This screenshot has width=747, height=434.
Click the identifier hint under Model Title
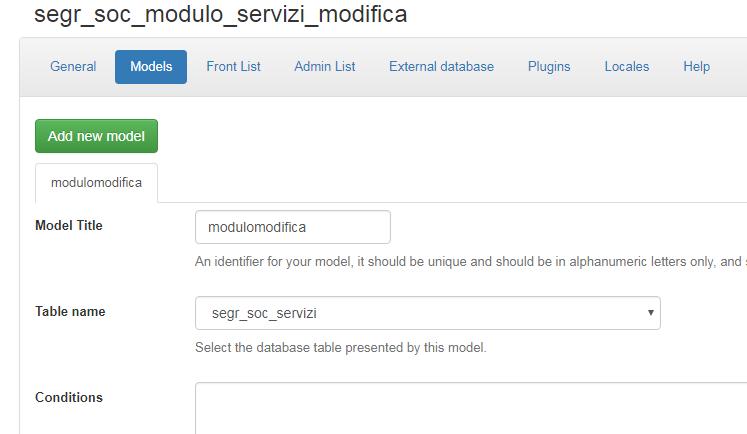coord(471,262)
